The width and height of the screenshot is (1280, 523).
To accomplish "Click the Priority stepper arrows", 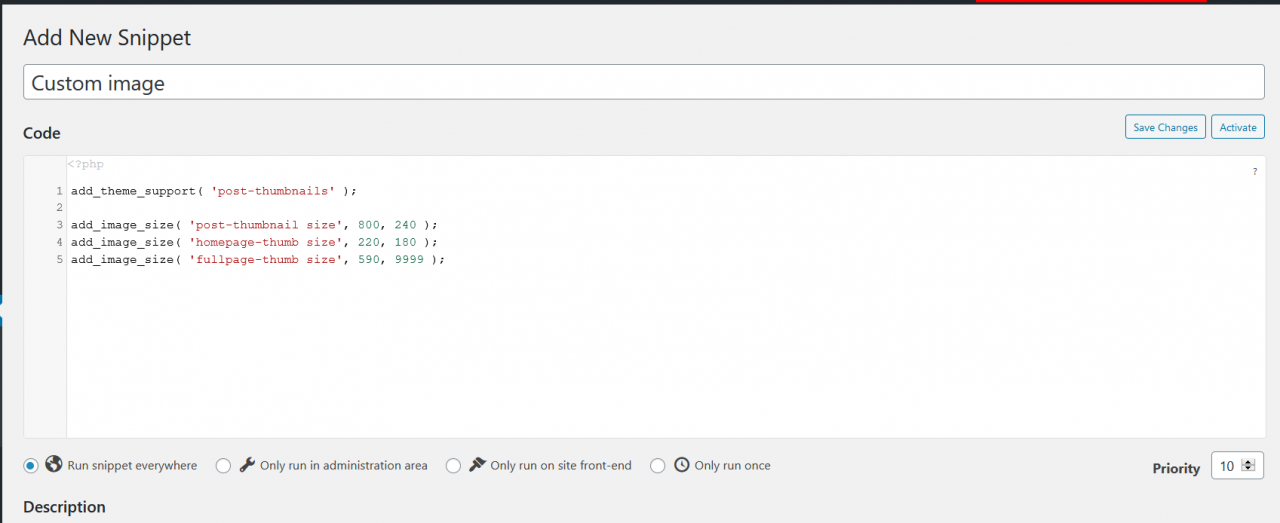I will (x=1246, y=465).
